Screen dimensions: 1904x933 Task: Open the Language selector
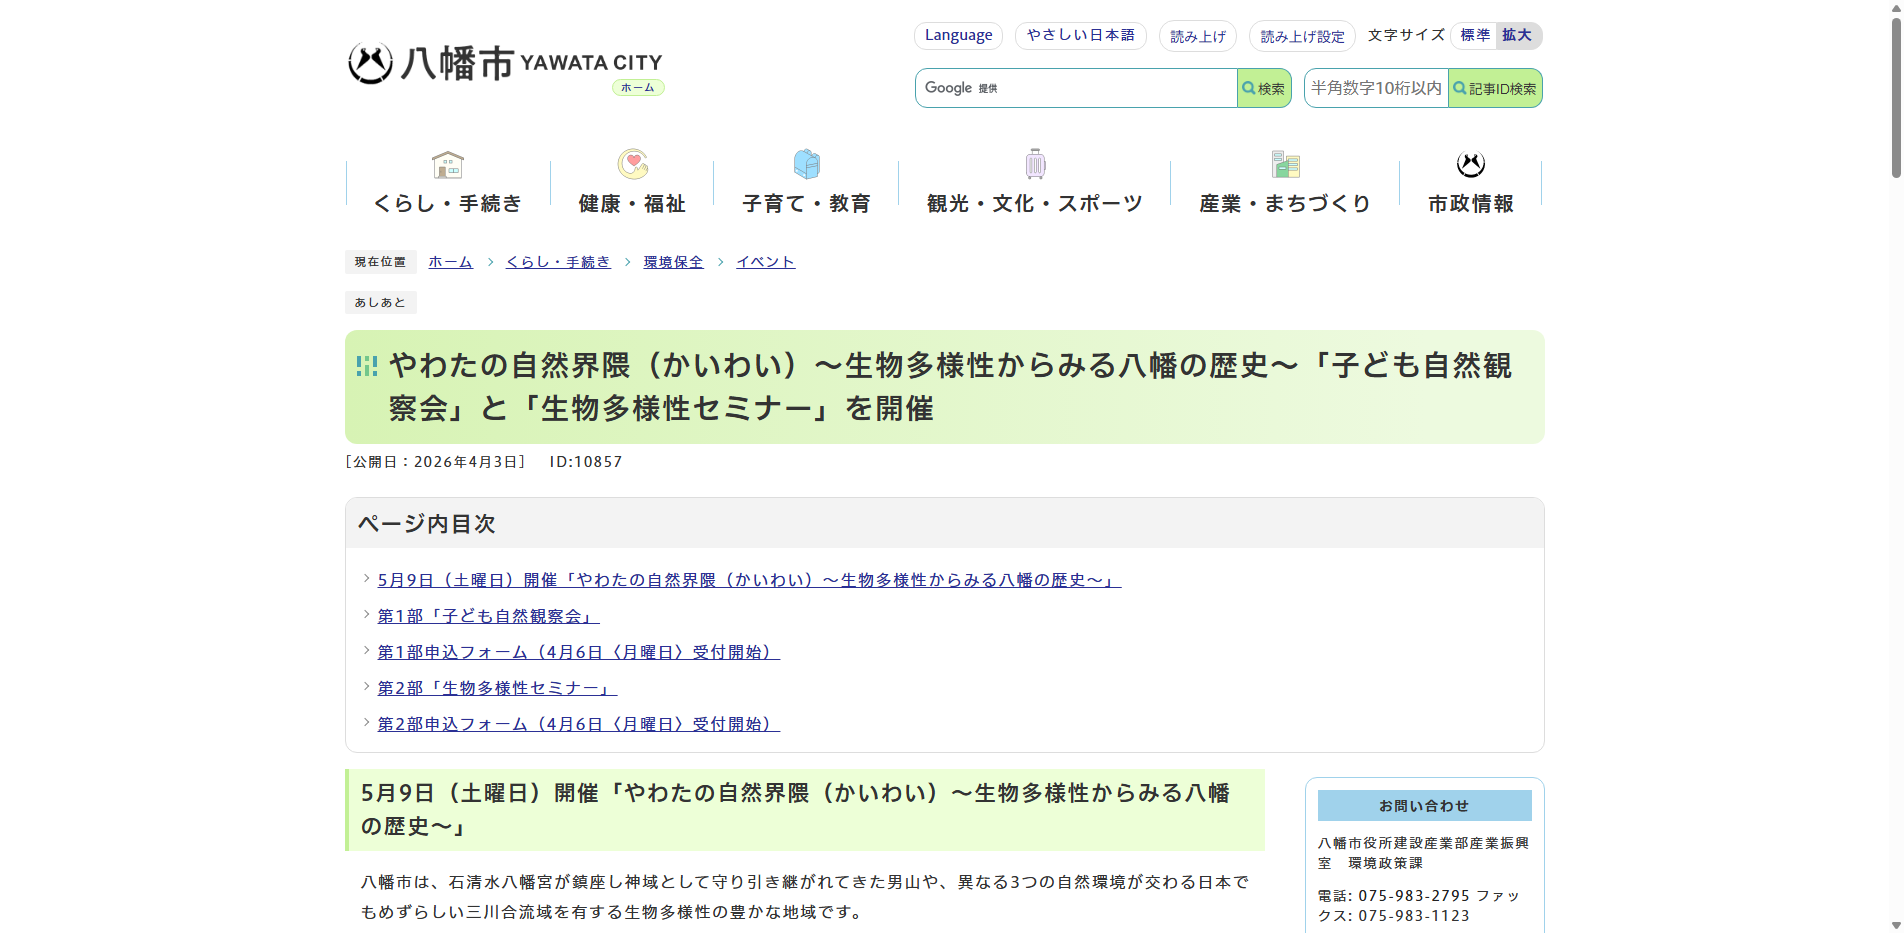point(957,35)
